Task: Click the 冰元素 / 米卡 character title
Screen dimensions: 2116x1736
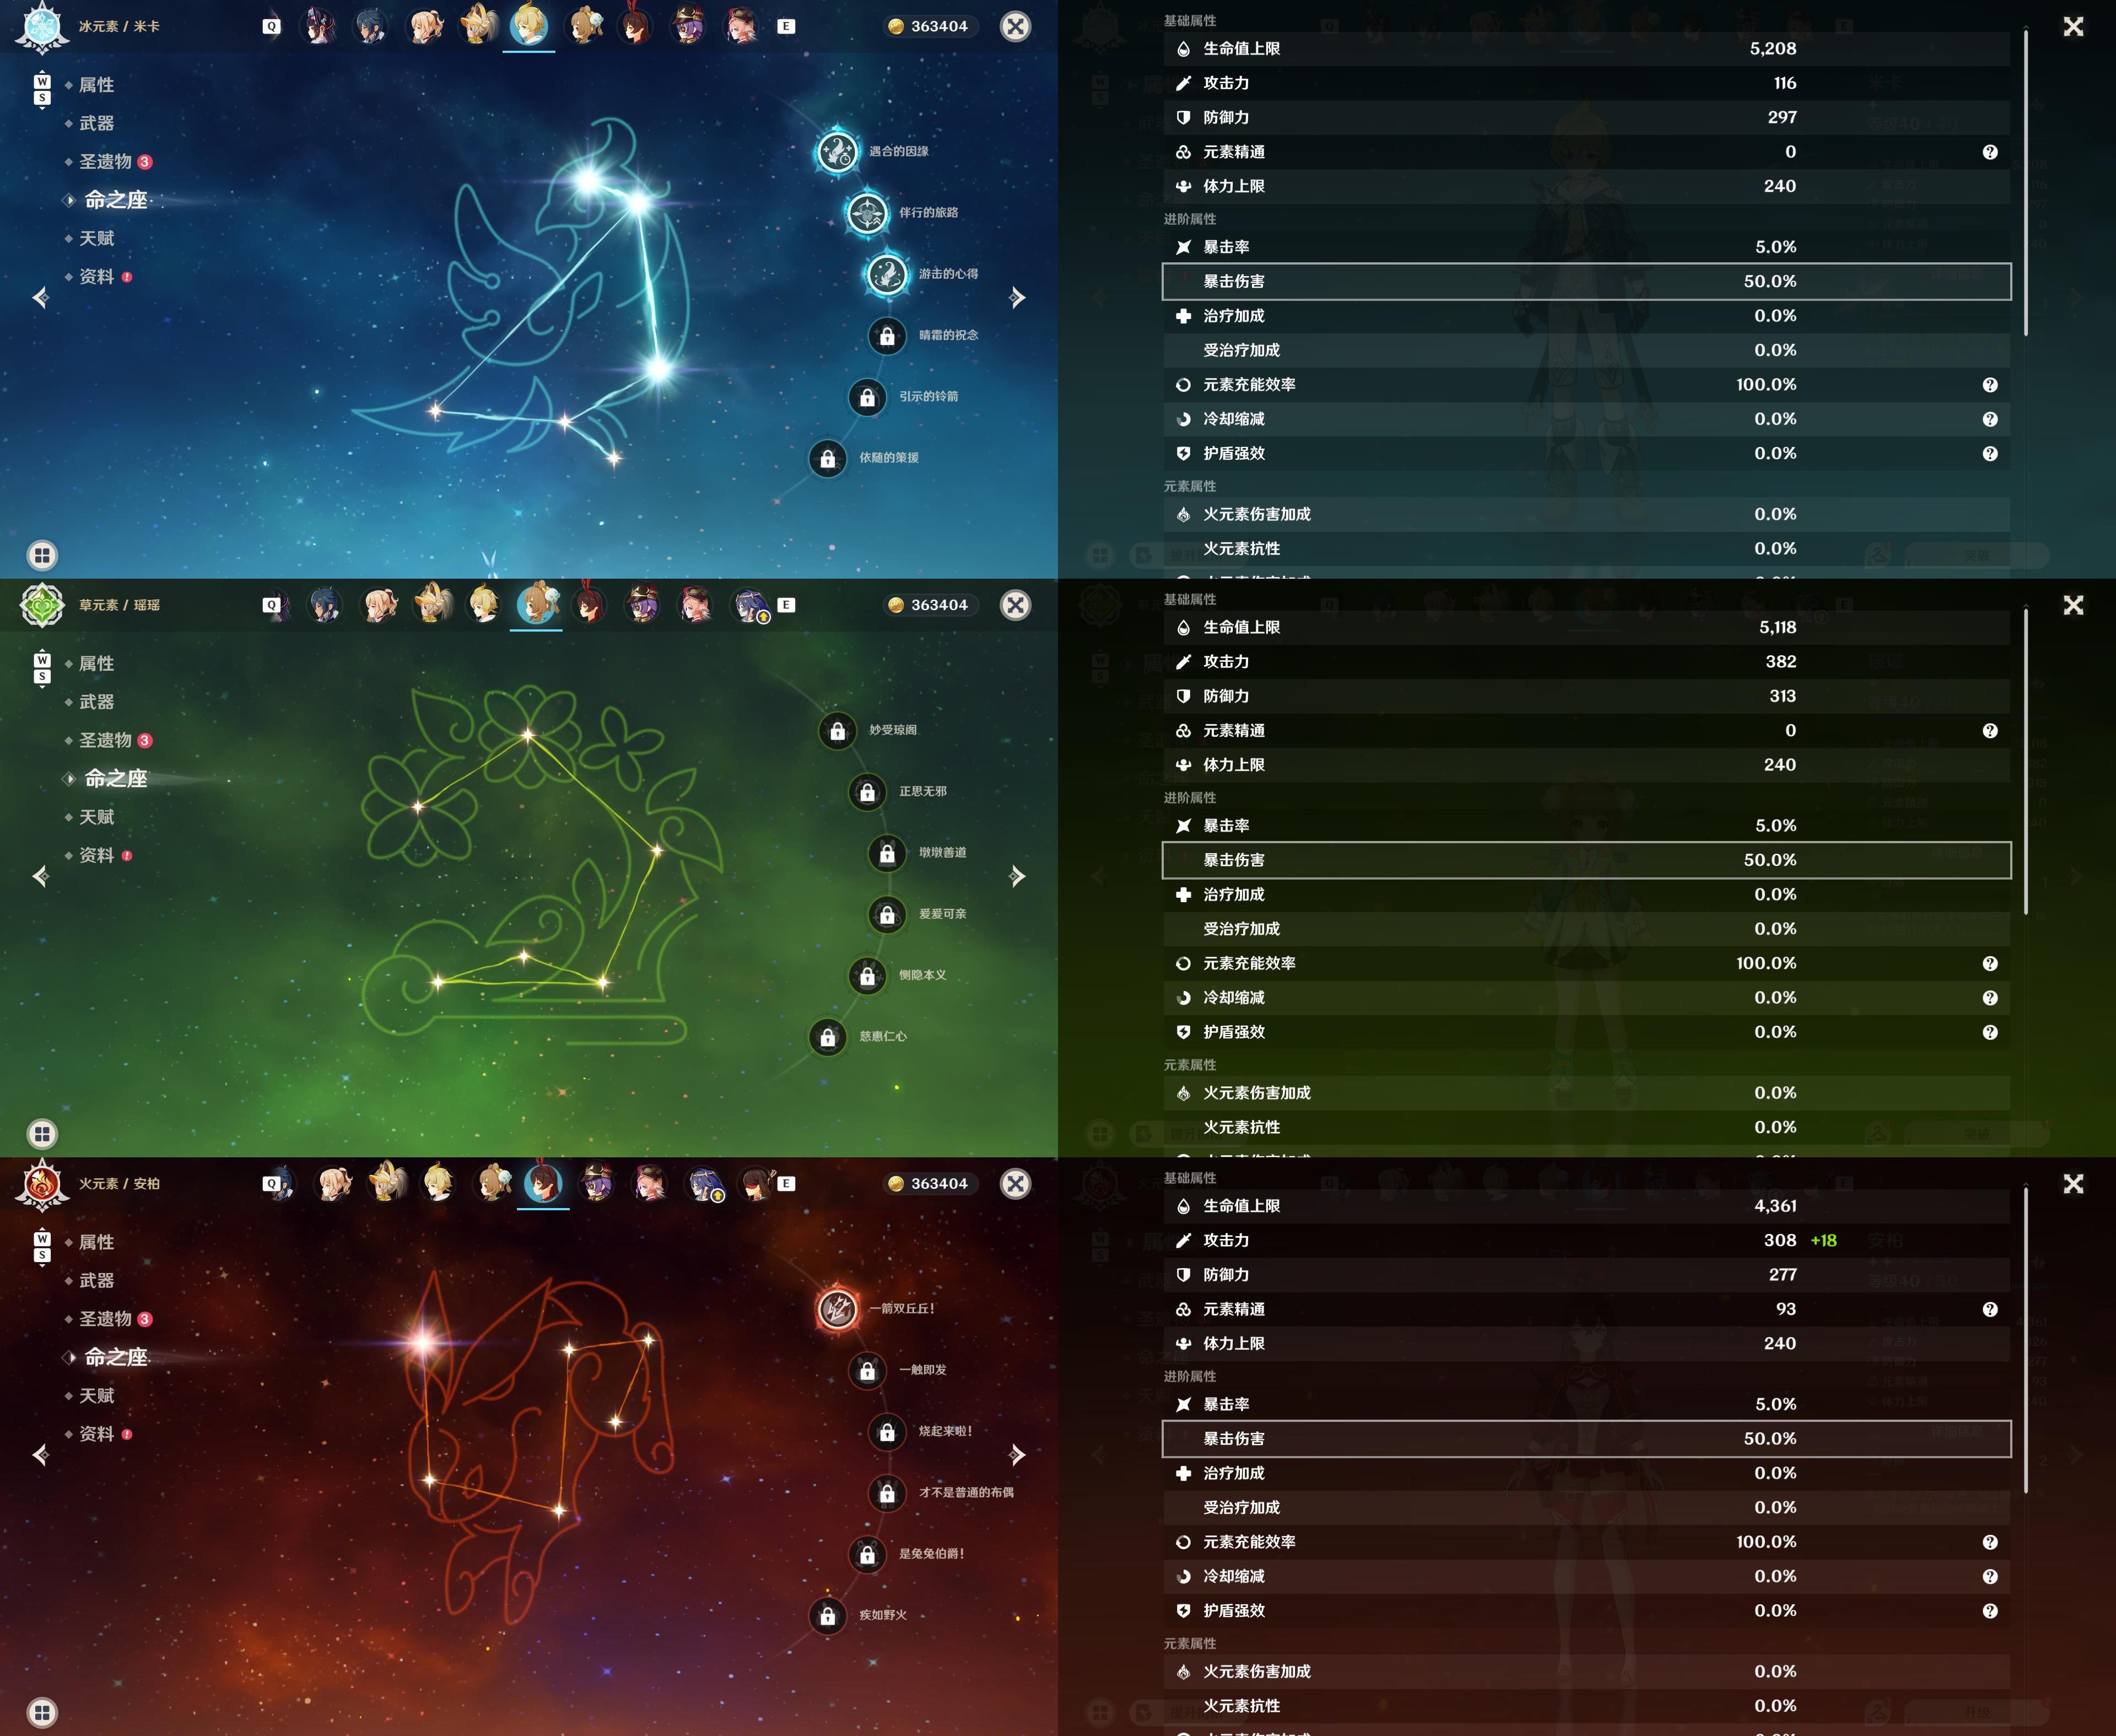Action: [119, 26]
